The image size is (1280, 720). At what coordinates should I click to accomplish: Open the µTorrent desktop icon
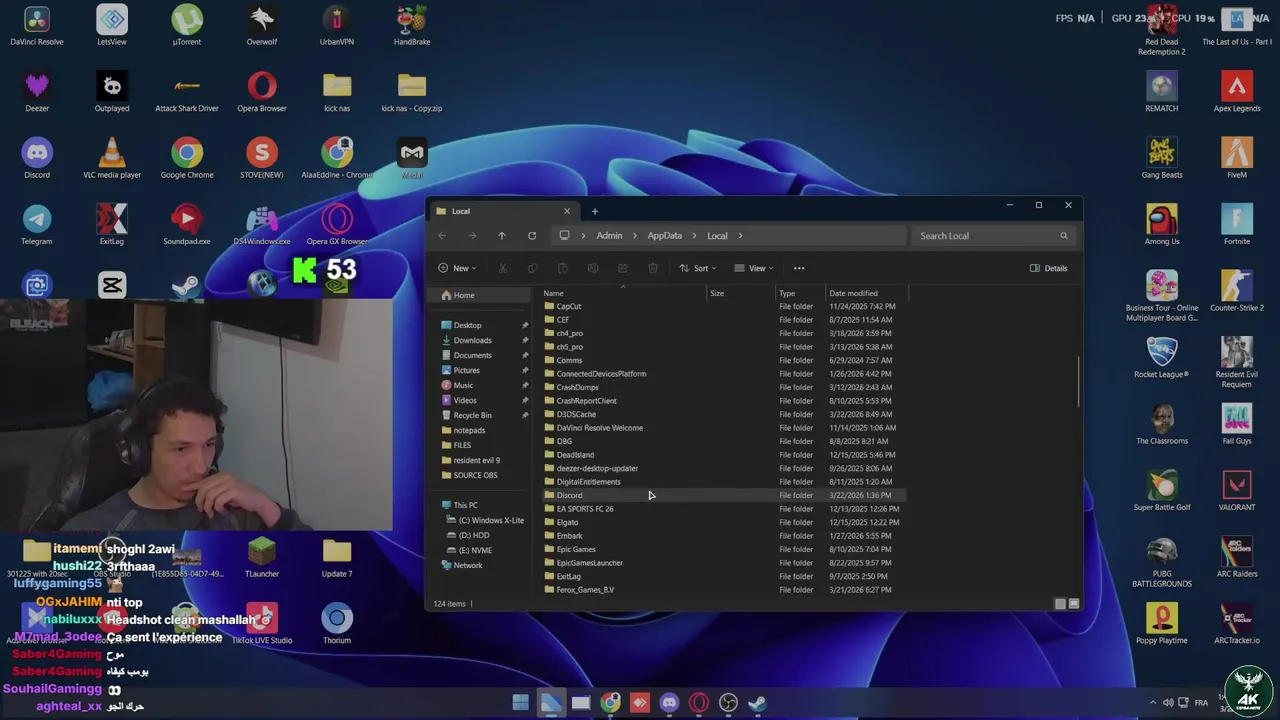(x=187, y=27)
